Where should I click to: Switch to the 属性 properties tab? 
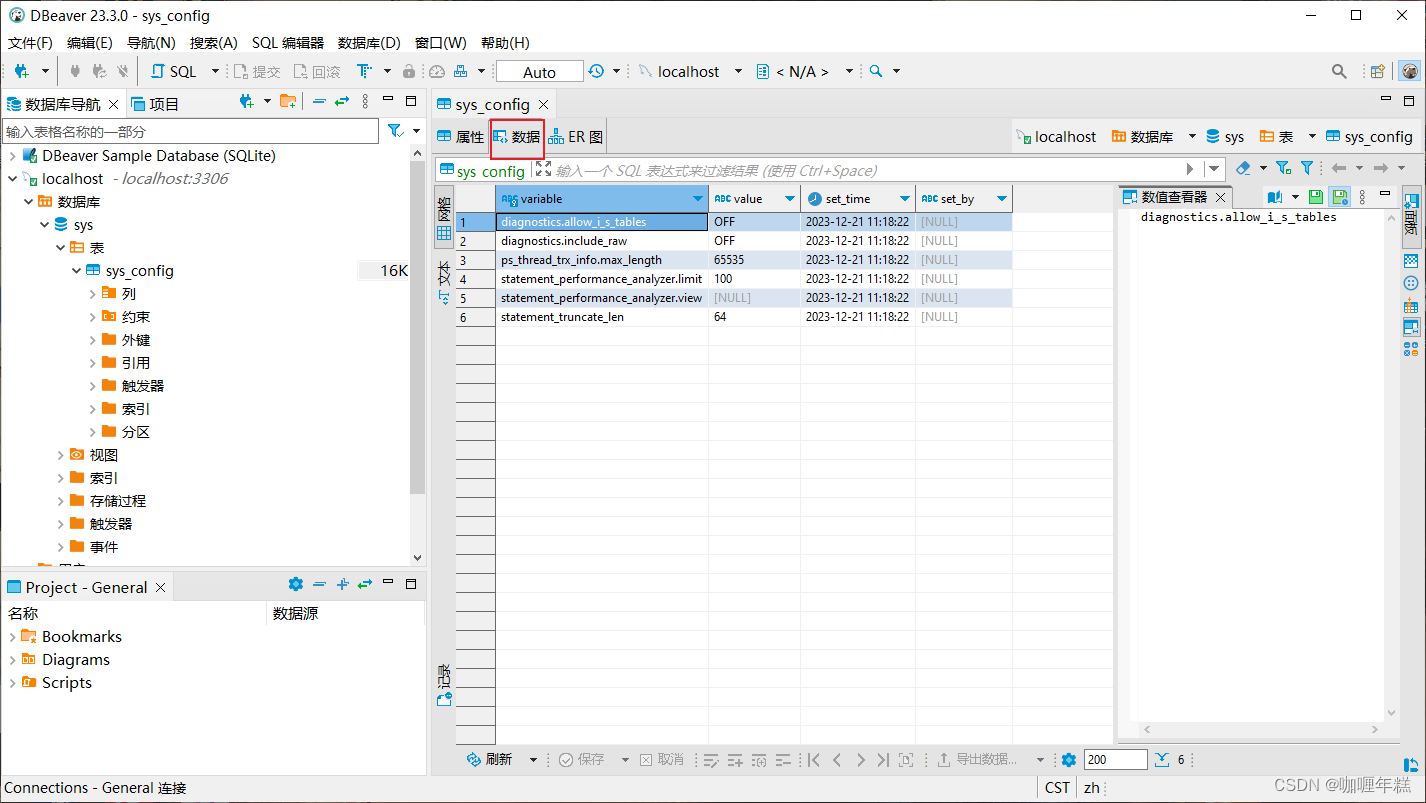point(461,137)
